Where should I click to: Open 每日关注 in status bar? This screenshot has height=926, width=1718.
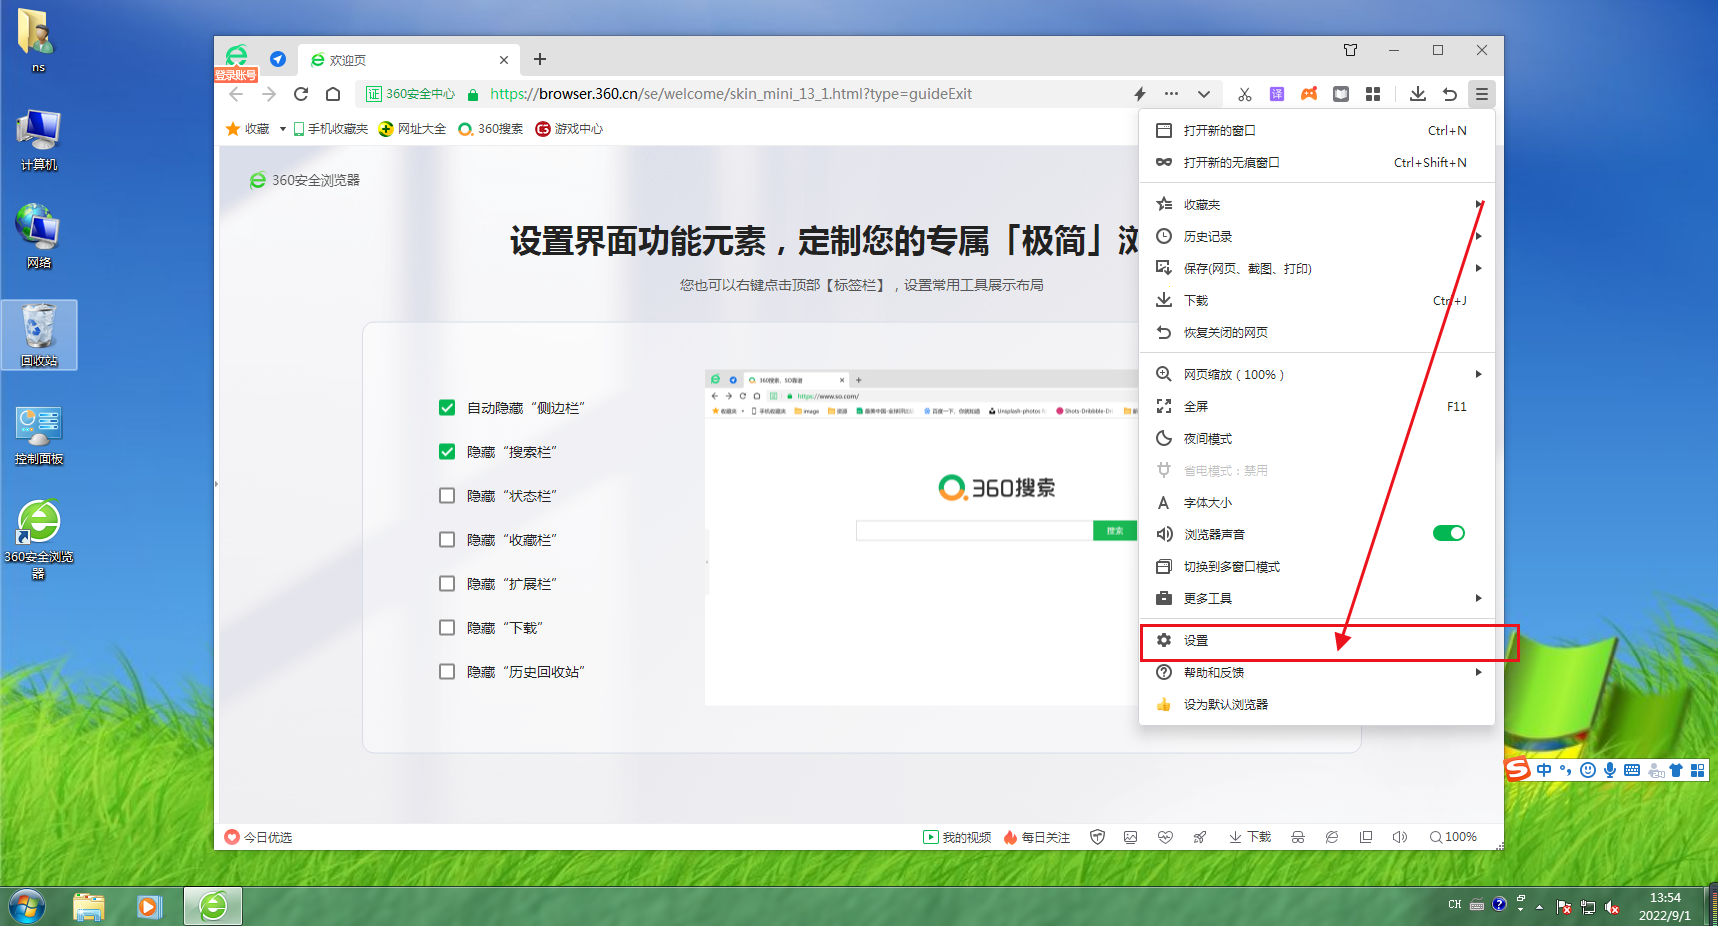pos(1037,837)
